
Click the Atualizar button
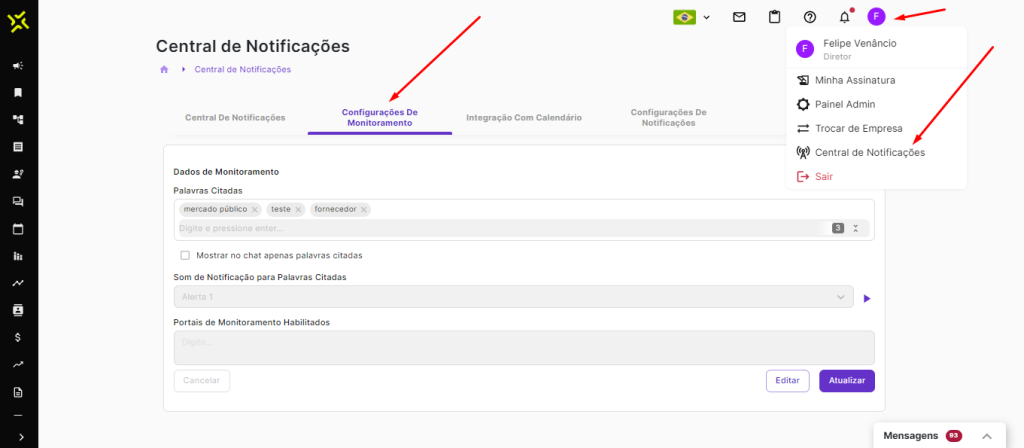[x=846, y=381]
